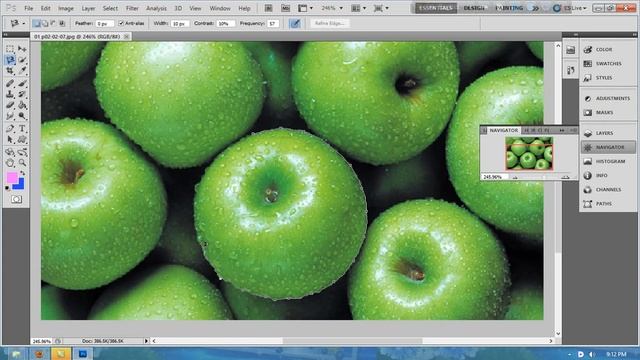Select the Rectangular Marquee tool

pyautogui.click(x=10, y=49)
